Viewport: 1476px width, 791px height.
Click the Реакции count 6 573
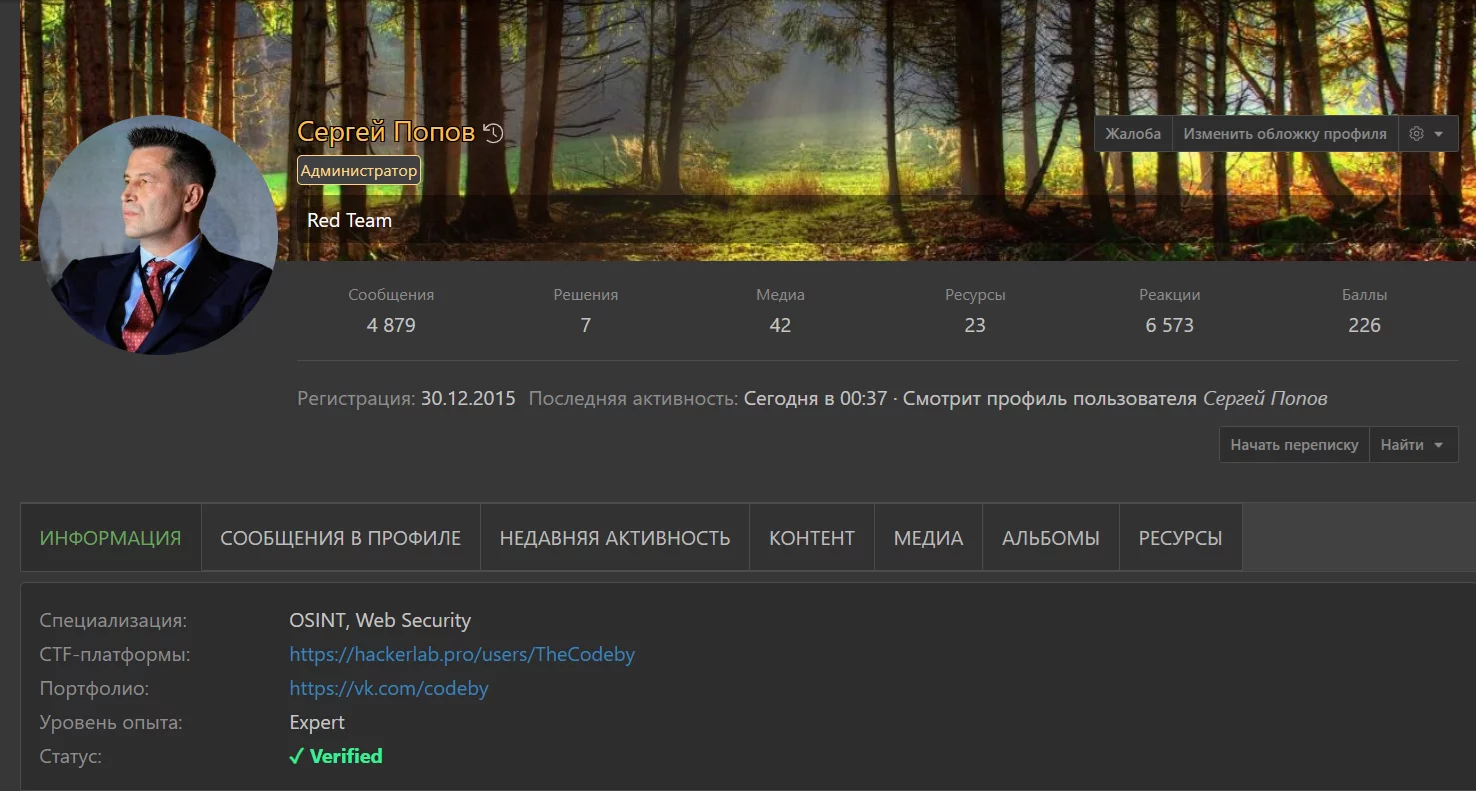1169,324
